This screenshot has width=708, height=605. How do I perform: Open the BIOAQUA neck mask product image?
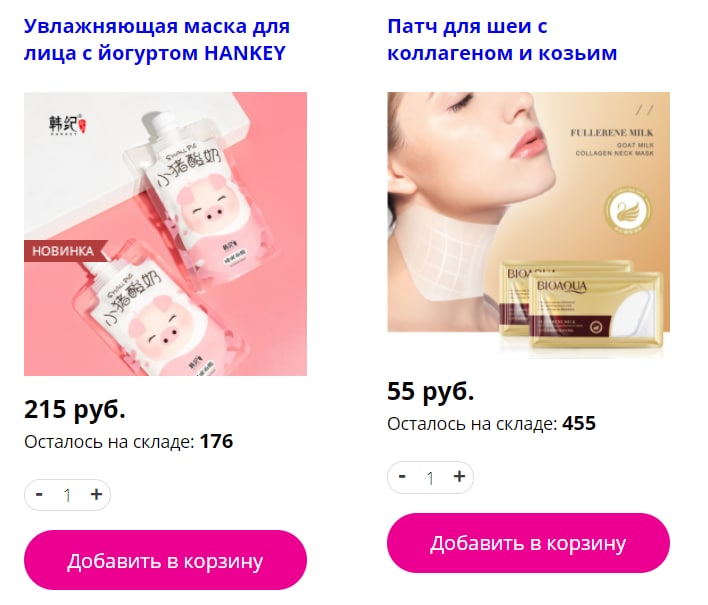(528, 225)
